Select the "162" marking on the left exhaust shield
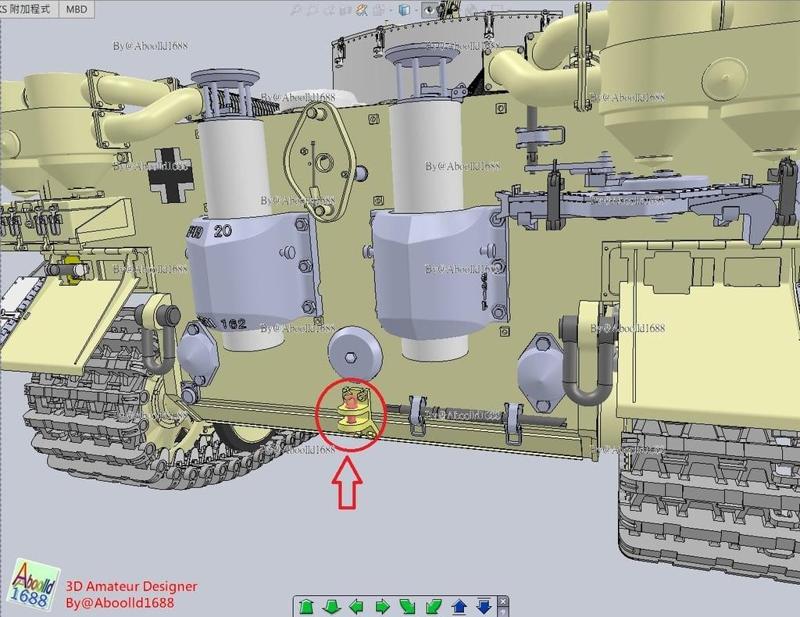Image resolution: width=800 pixels, height=617 pixels. [233, 324]
